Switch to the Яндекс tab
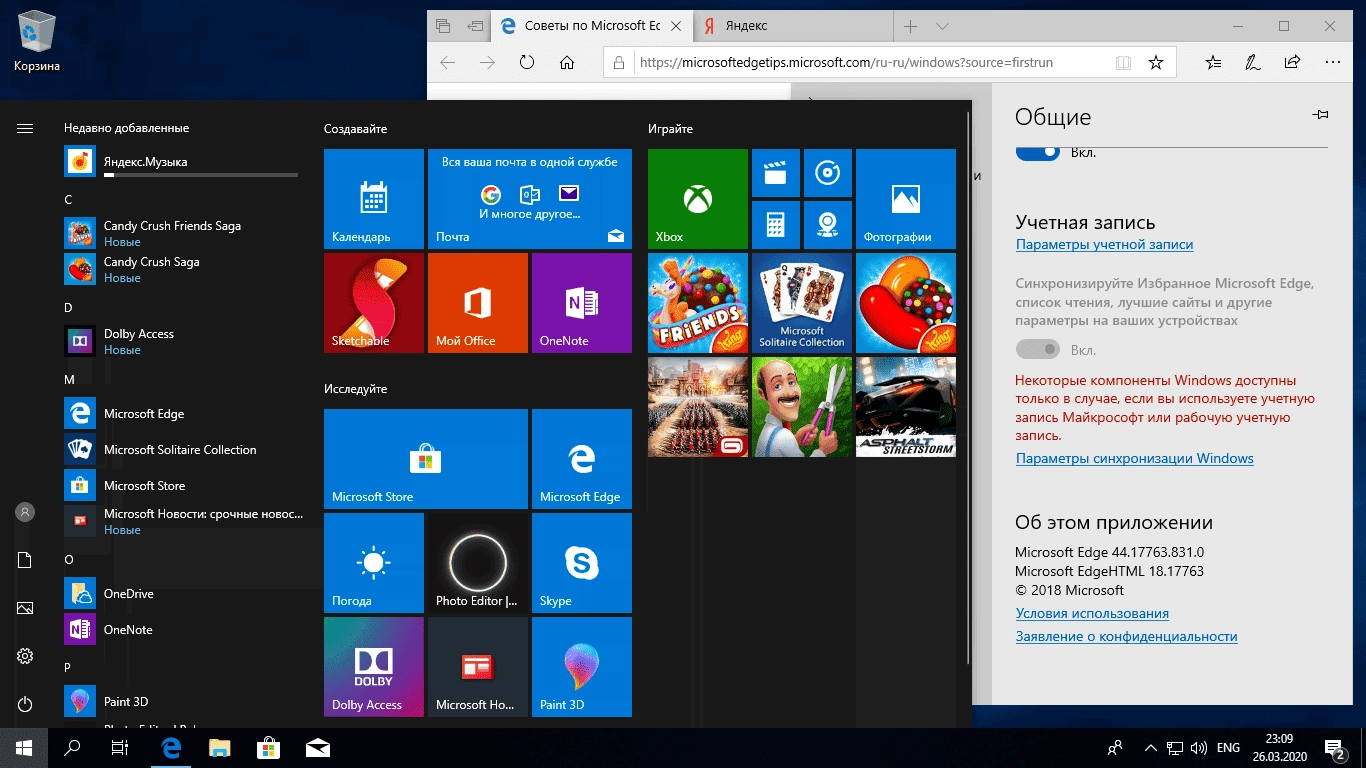This screenshot has height=768, width=1366. 793,26
